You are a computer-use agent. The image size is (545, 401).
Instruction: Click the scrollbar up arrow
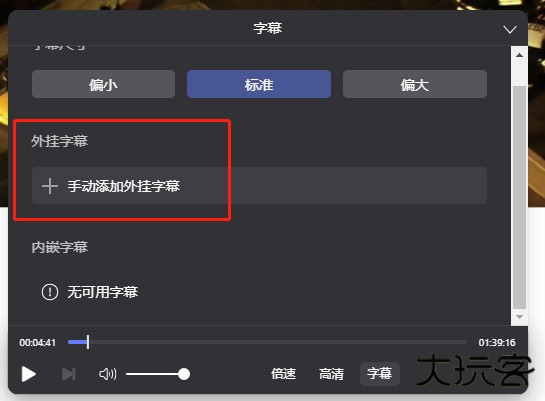(519, 55)
